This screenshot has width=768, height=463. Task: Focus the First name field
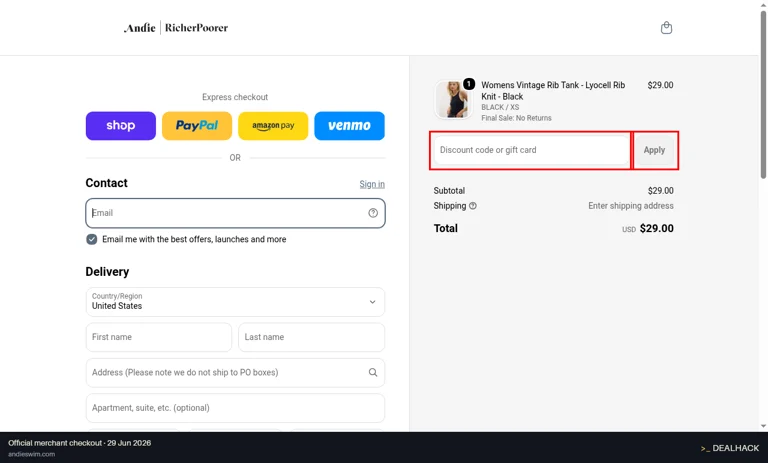[159, 337]
